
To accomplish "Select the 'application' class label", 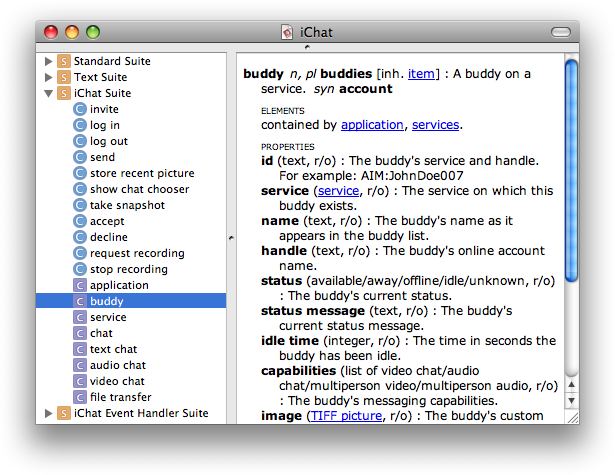I will click(119, 286).
